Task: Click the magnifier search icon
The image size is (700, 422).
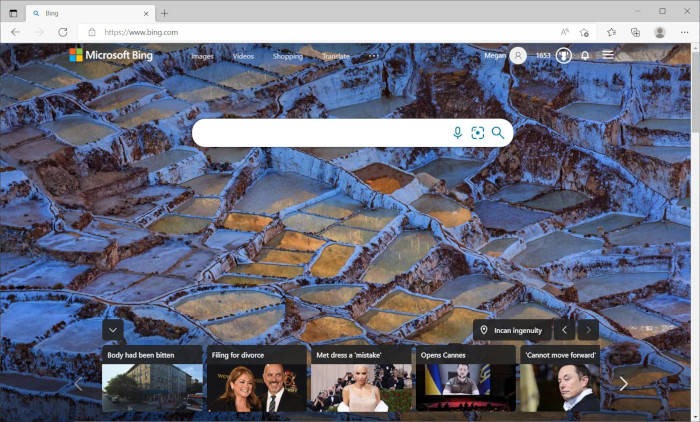Action: click(x=498, y=133)
